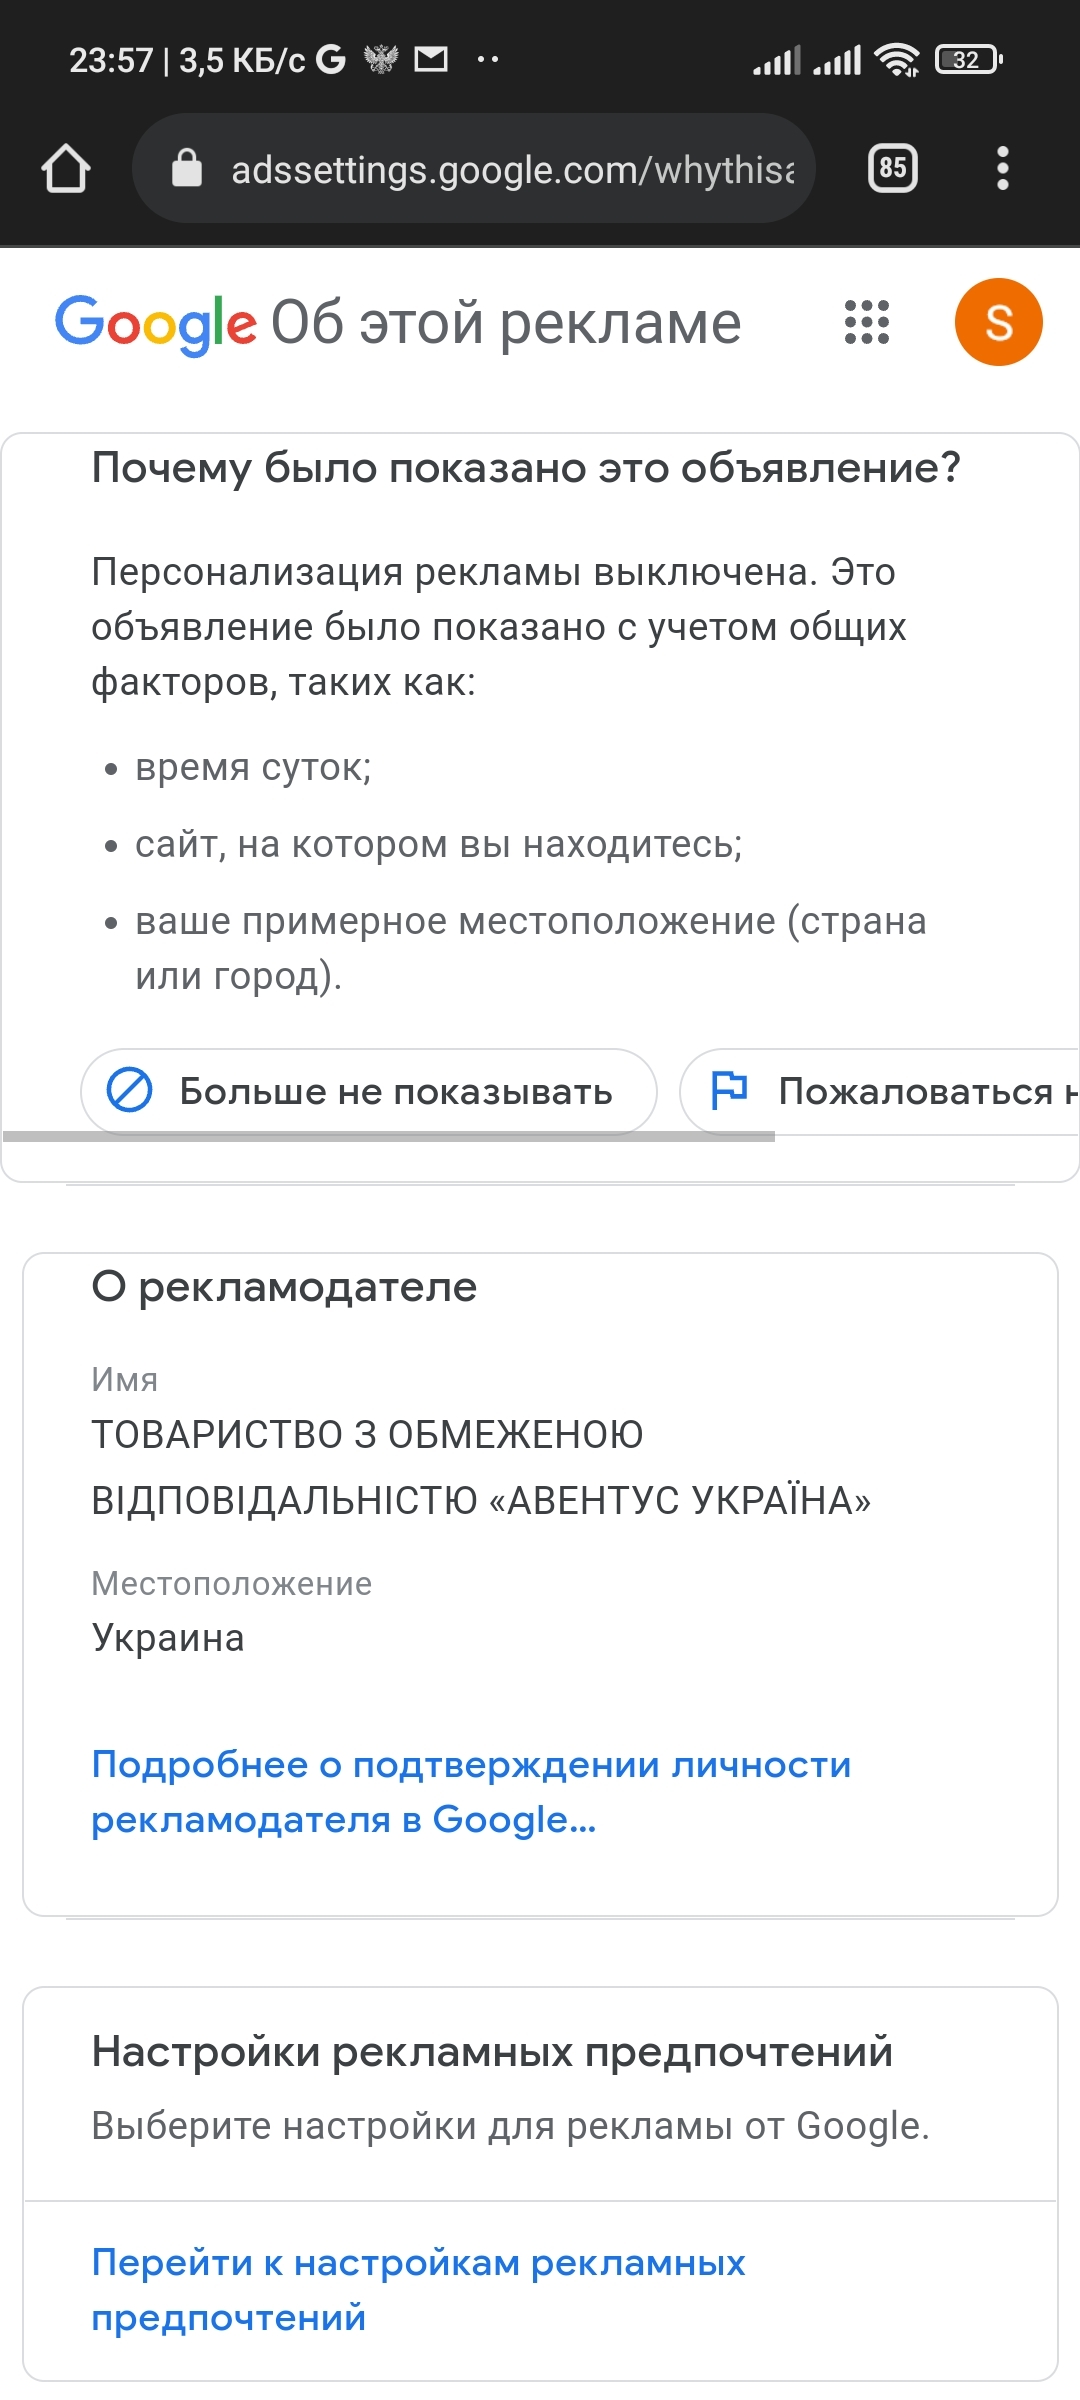This screenshot has width=1080, height=2400.
Task: Tap the adssettings.google.com address field
Action: coord(473,168)
